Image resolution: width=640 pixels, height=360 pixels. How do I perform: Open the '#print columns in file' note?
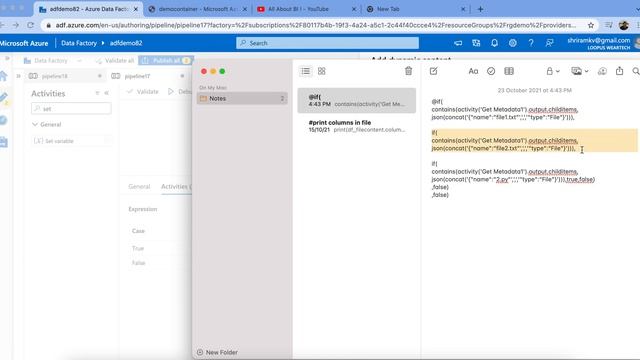click(x=357, y=126)
